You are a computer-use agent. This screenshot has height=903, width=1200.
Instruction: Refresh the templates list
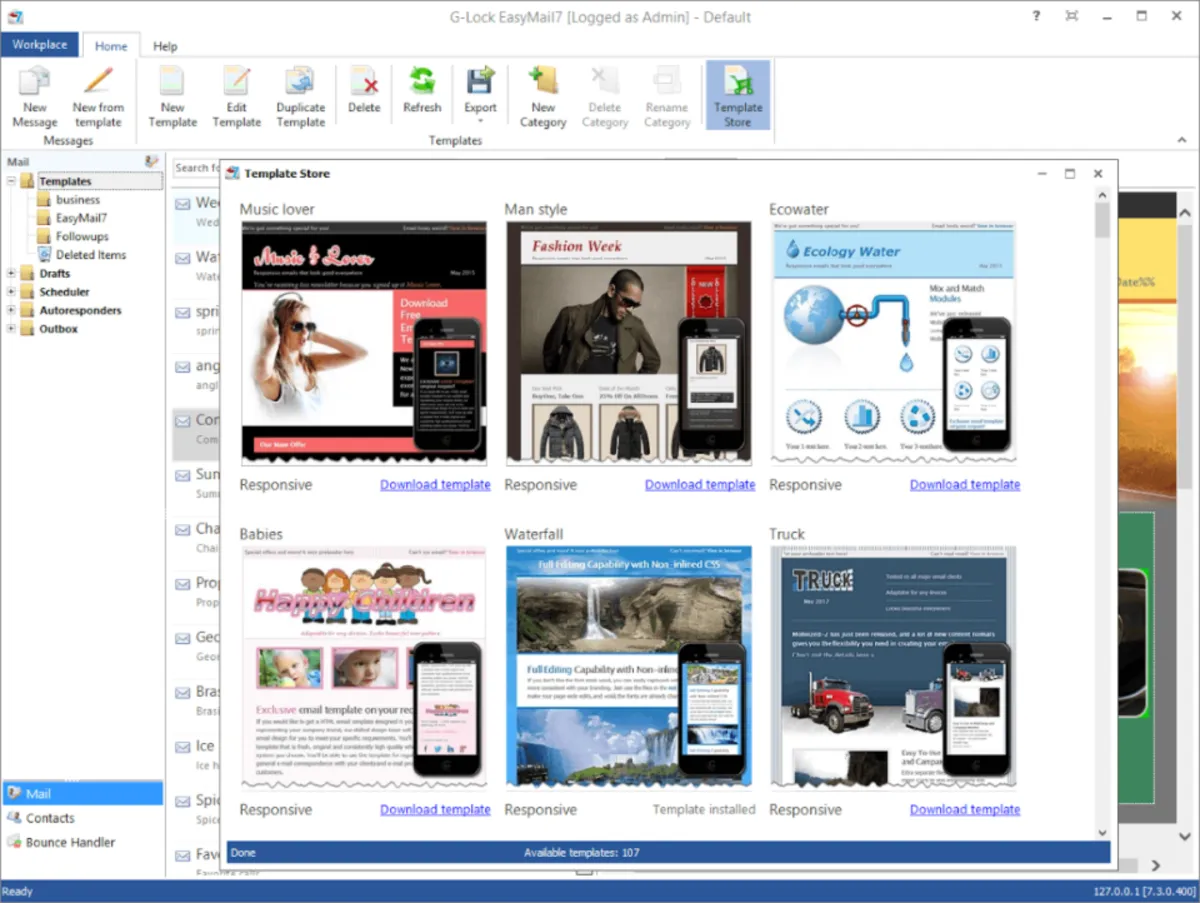pyautogui.click(x=421, y=90)
